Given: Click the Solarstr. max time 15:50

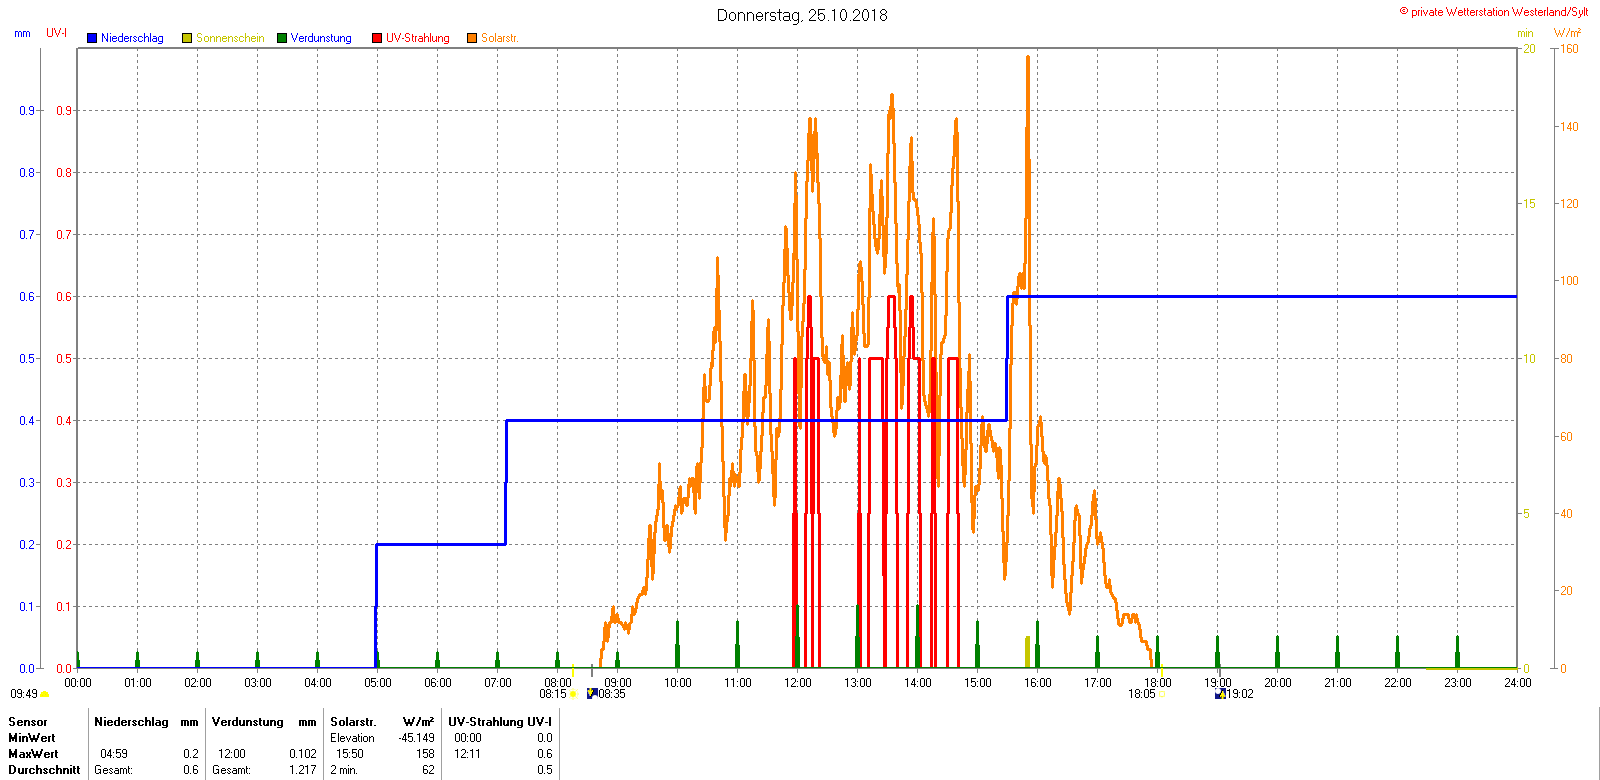Looking at the screenshot, I should 350,754.
